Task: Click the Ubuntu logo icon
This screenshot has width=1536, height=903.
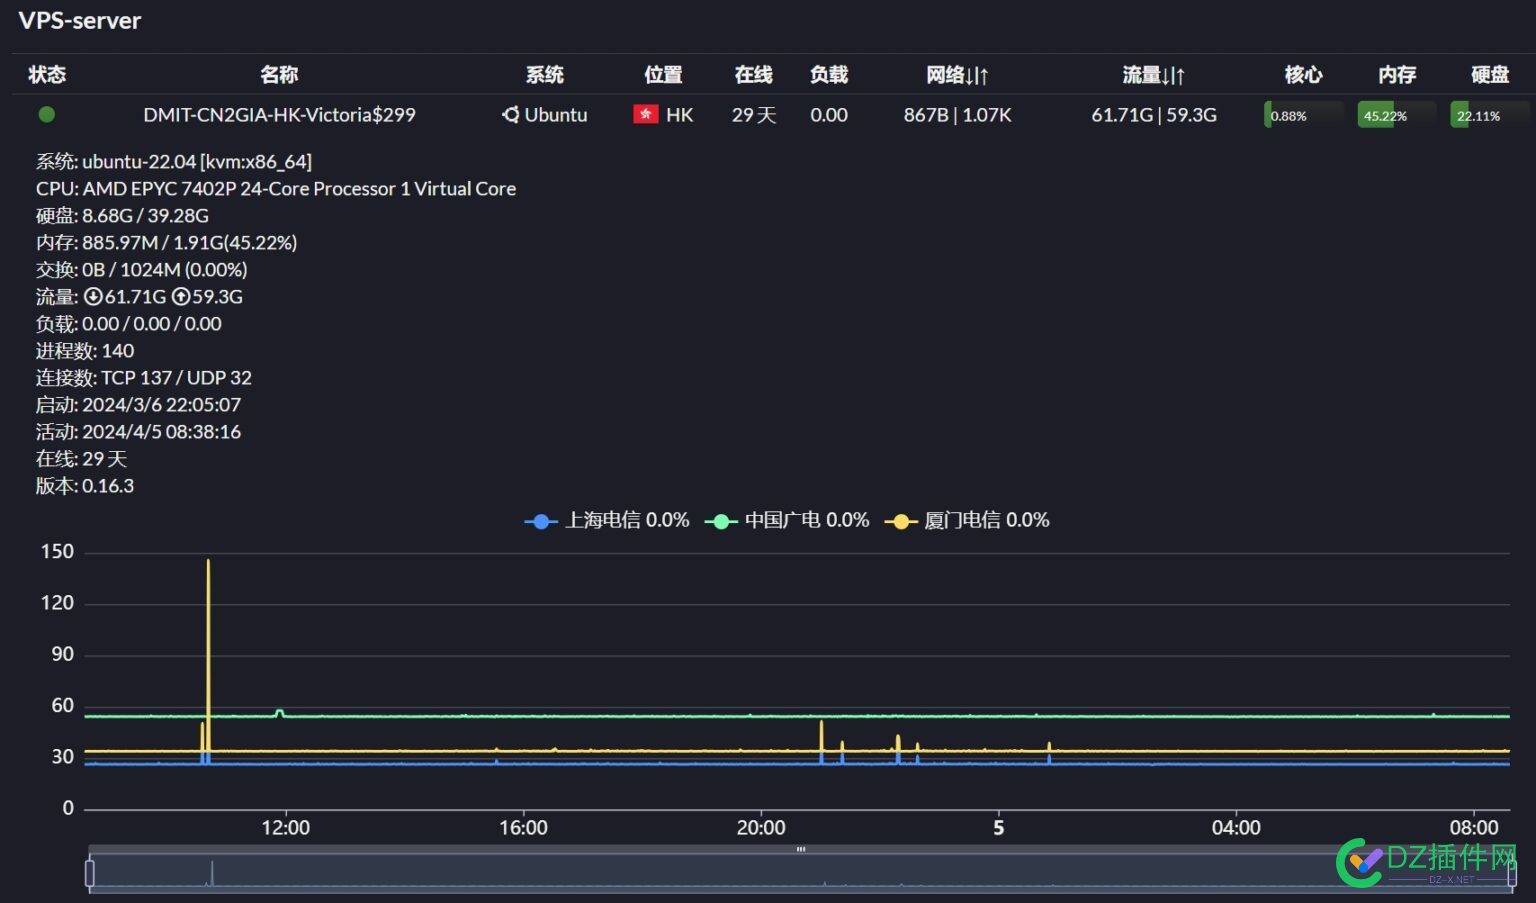Action: tap(510, 115)
